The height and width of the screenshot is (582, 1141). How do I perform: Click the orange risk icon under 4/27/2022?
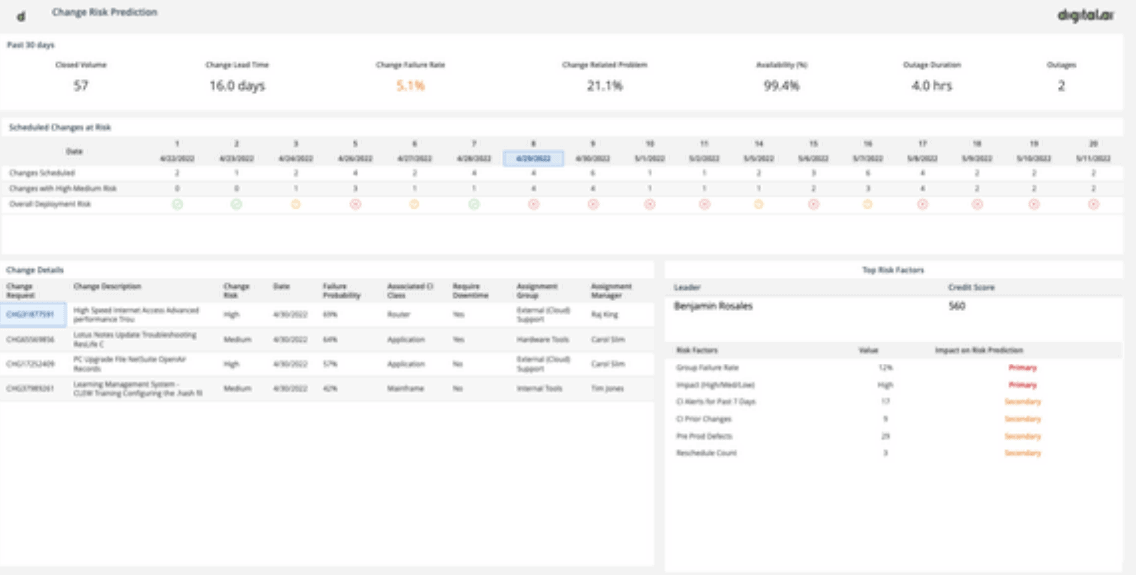tap(414, 204)
